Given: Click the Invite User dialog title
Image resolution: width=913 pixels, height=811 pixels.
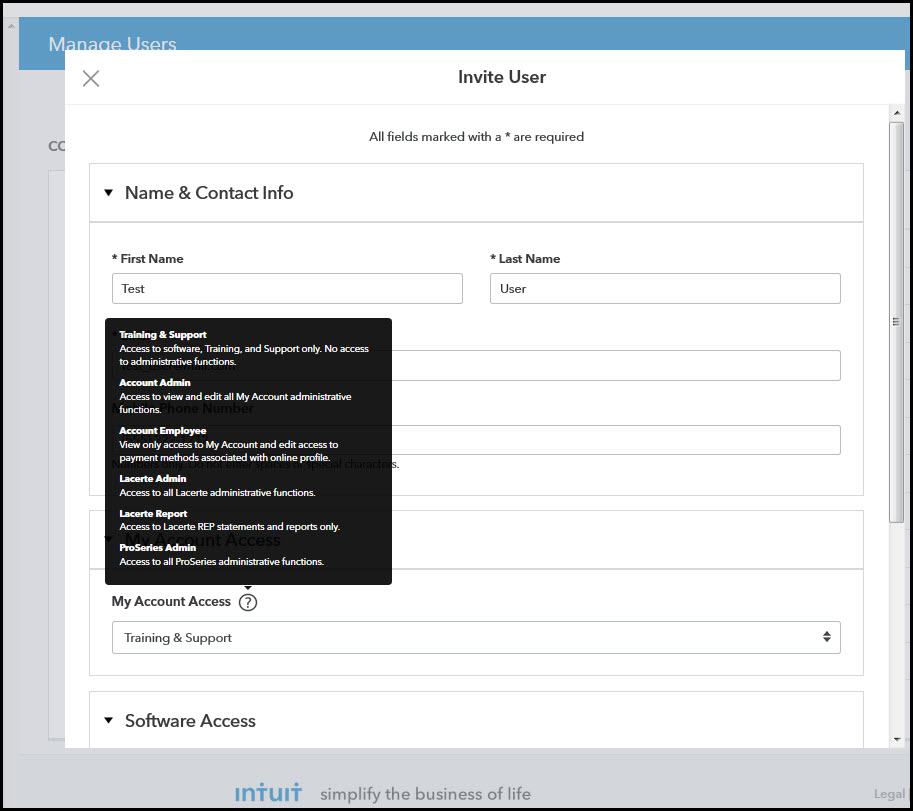Looking at the screenshot, I should pos(502,77).
